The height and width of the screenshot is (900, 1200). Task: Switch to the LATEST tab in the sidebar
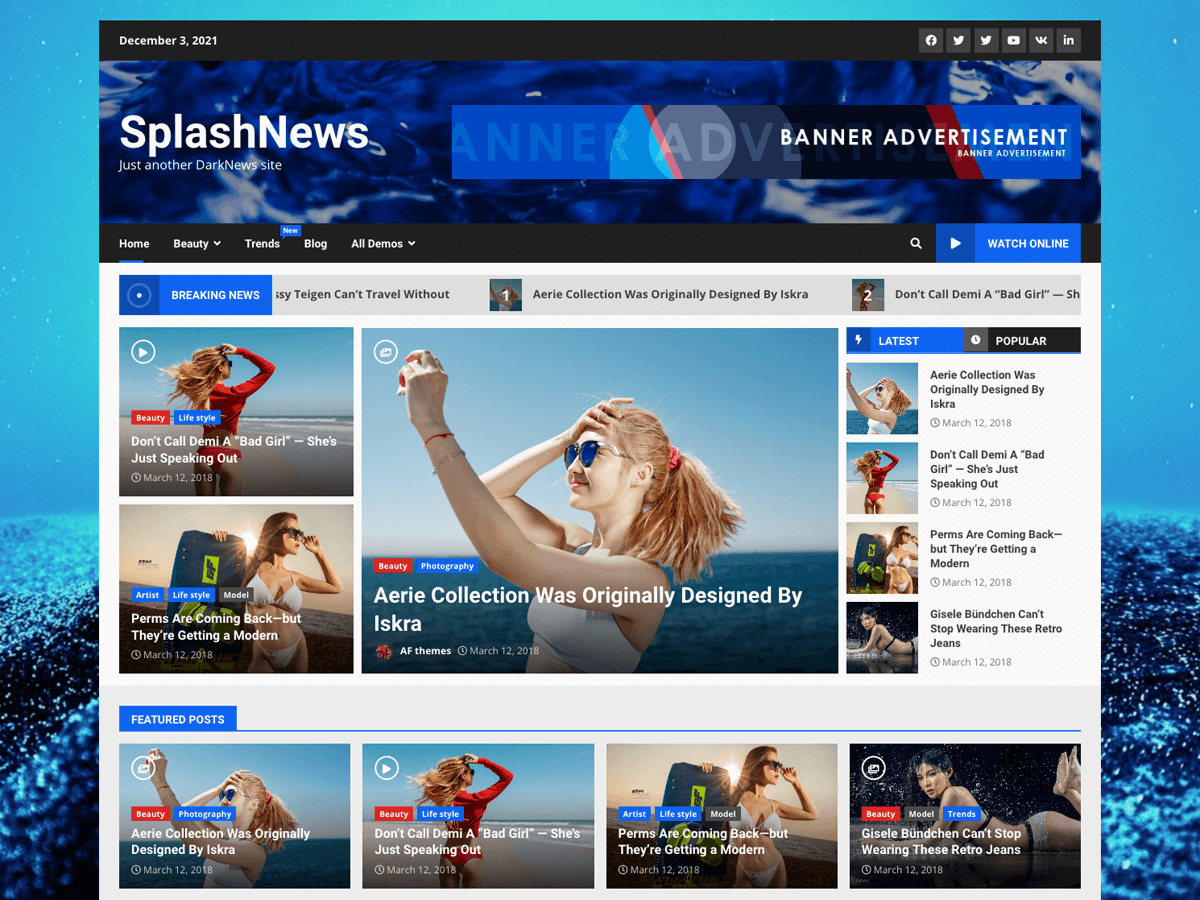pyautogui.click(x=898, y=340)
